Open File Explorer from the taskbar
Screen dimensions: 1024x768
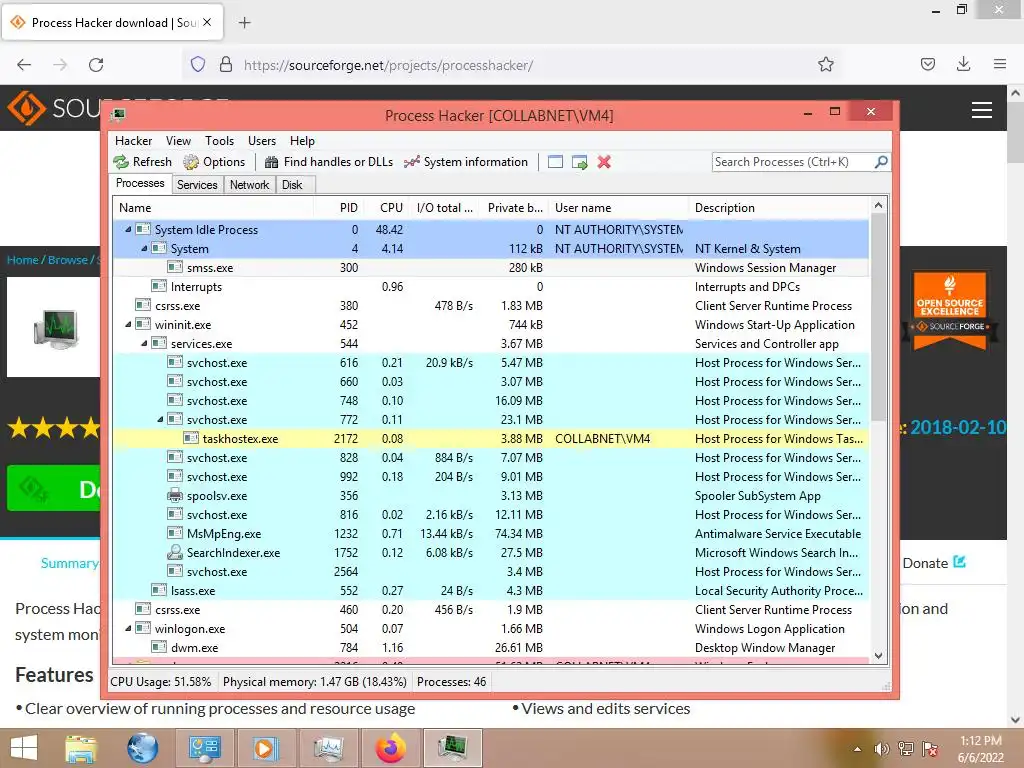click(81, 748)
